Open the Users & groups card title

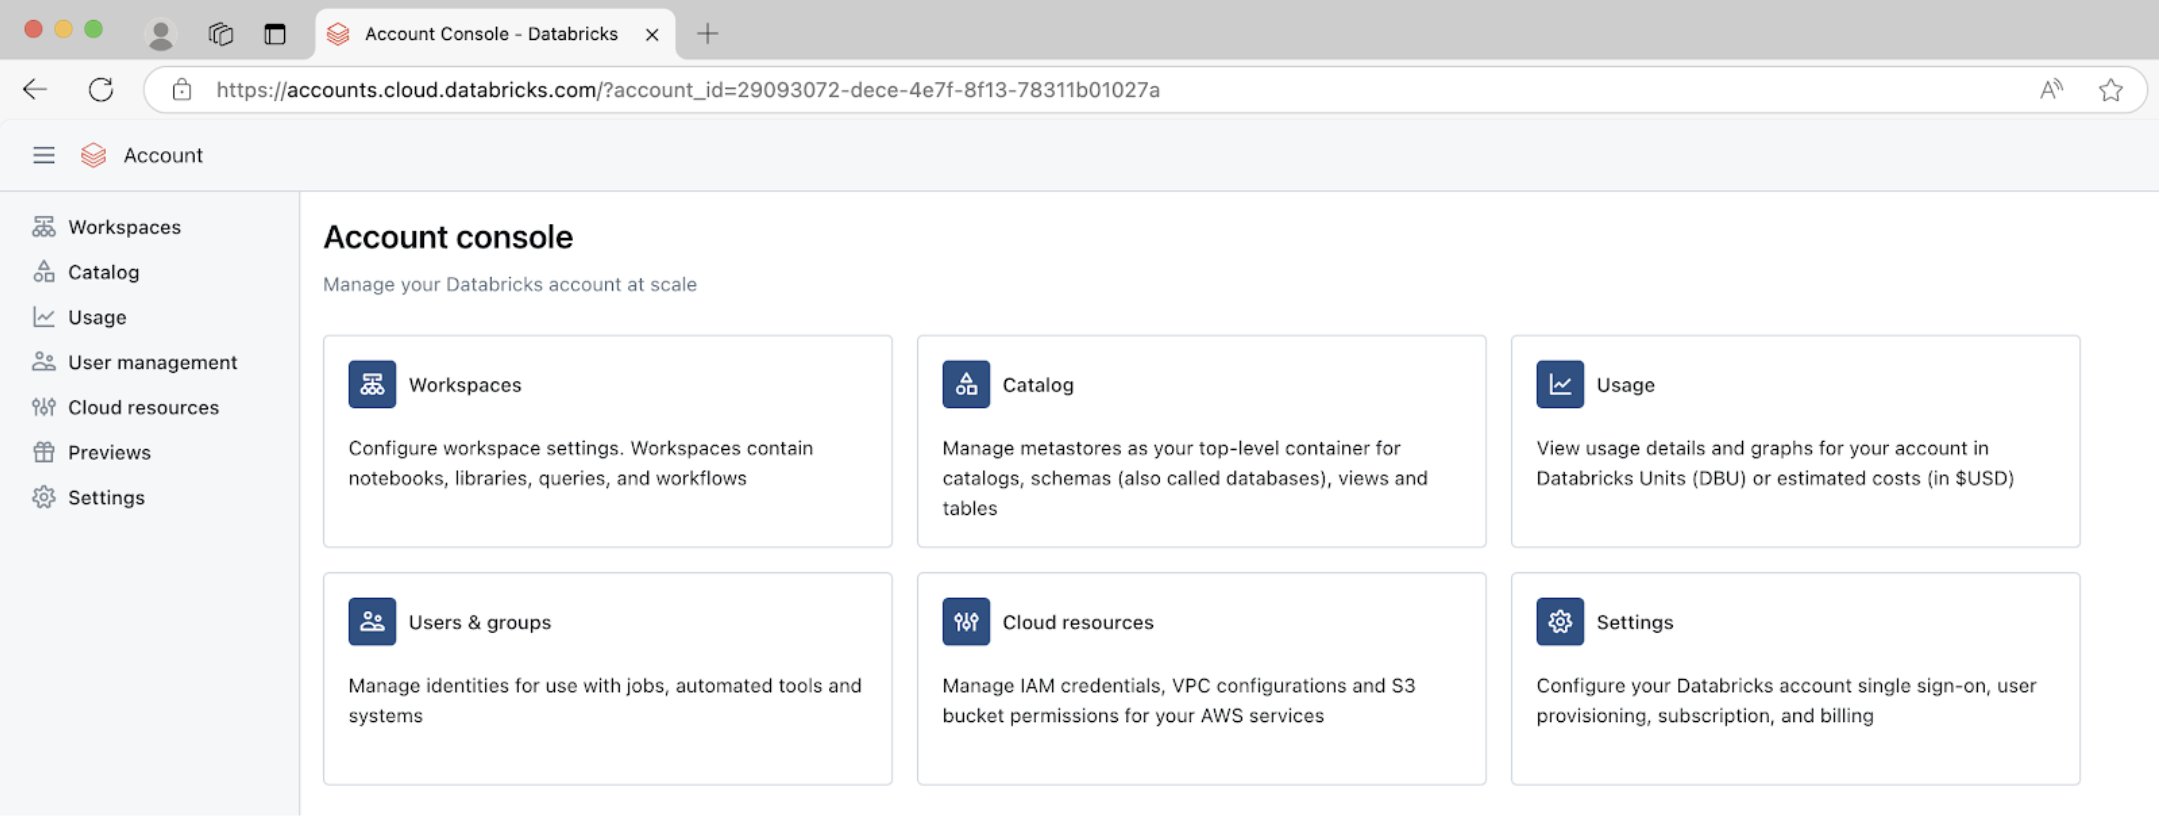coord(480,622)
